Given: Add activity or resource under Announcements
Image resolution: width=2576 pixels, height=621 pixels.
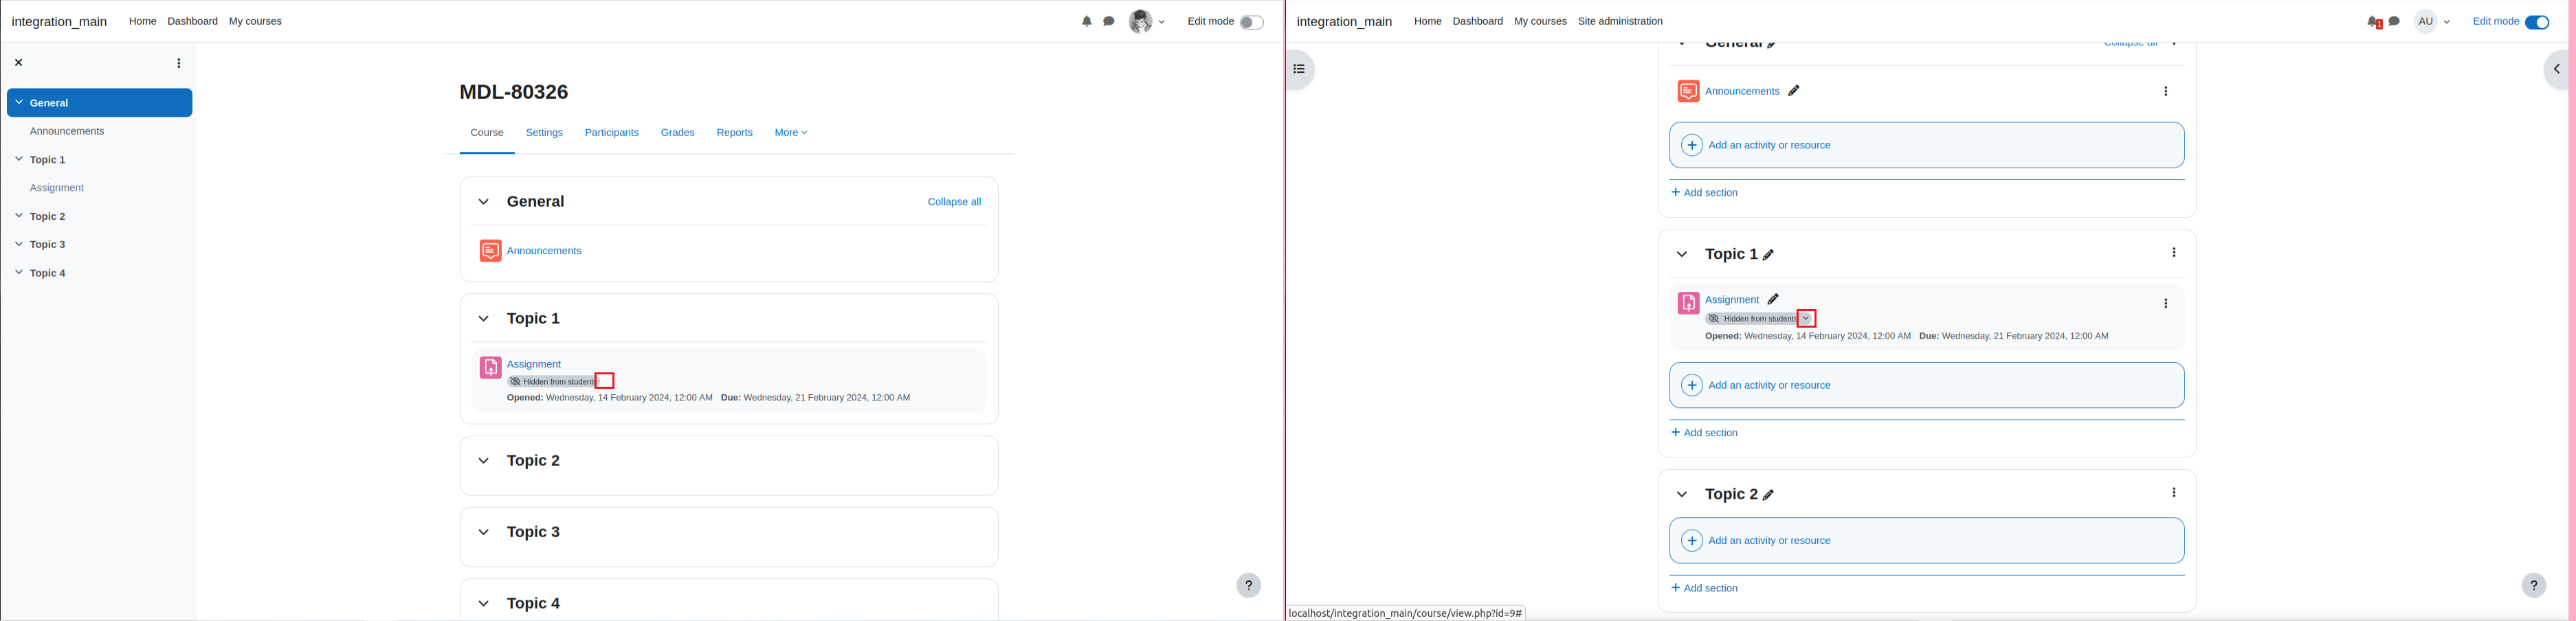Looking at the screenshot, I should point(1926,145).
